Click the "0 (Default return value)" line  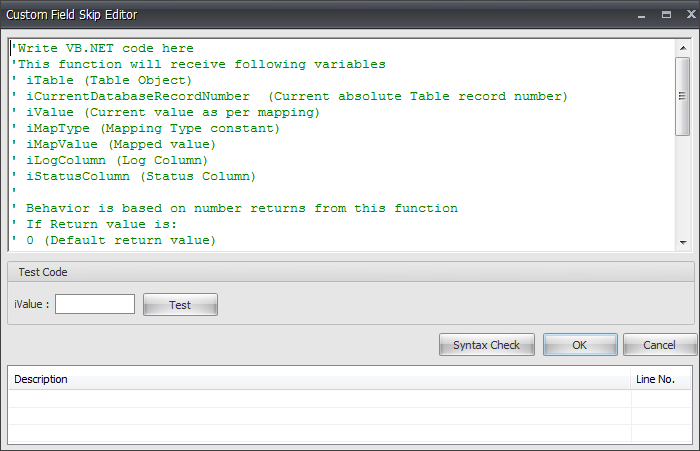114,241
